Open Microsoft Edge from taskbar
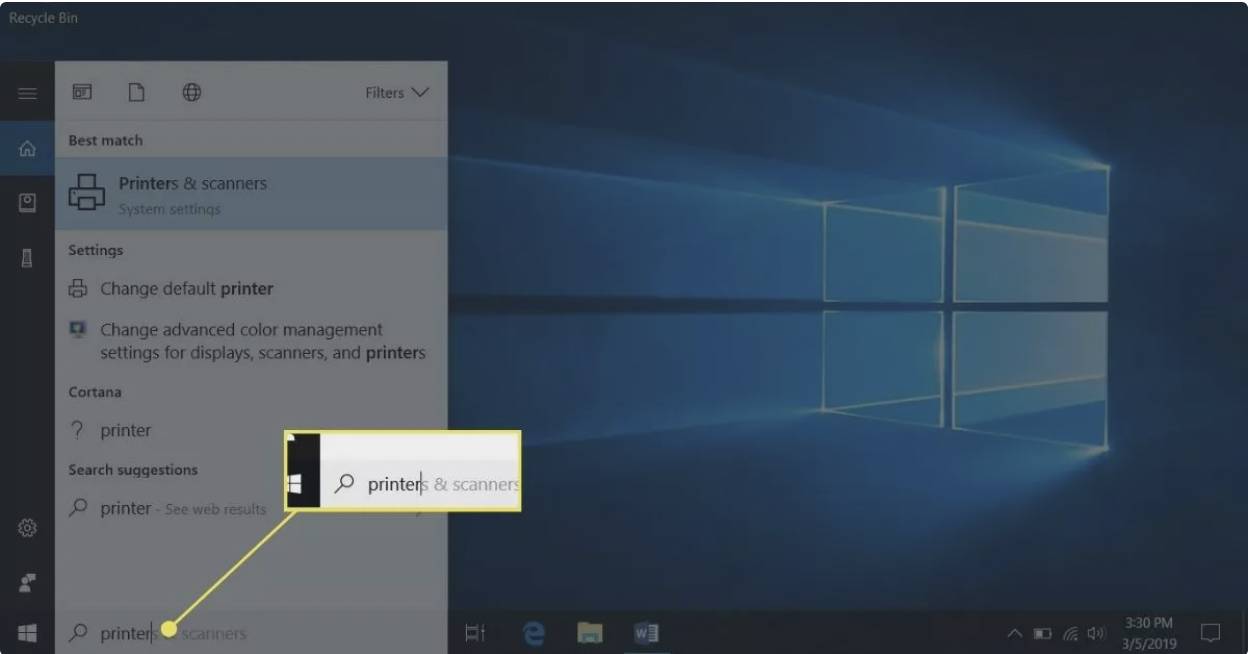Screen dimensions: 1248x654 (534, 632)
